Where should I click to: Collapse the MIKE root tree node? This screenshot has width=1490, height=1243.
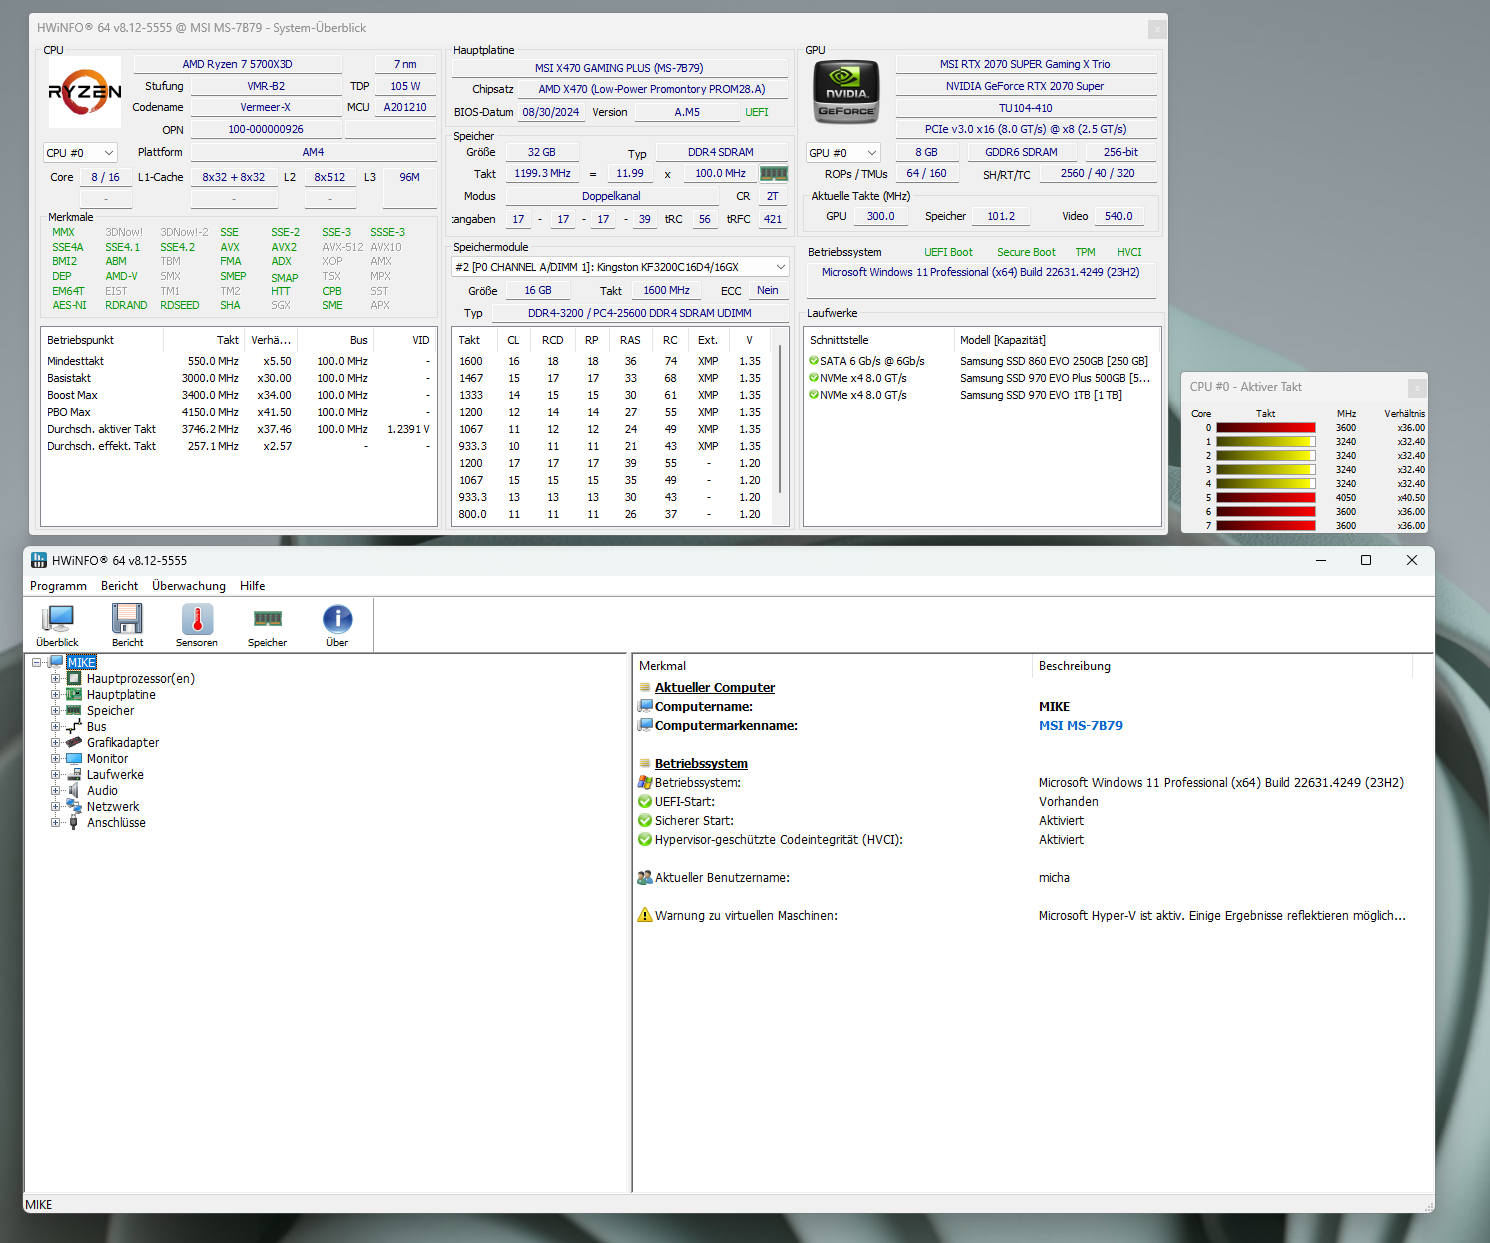tap(37, 663)
